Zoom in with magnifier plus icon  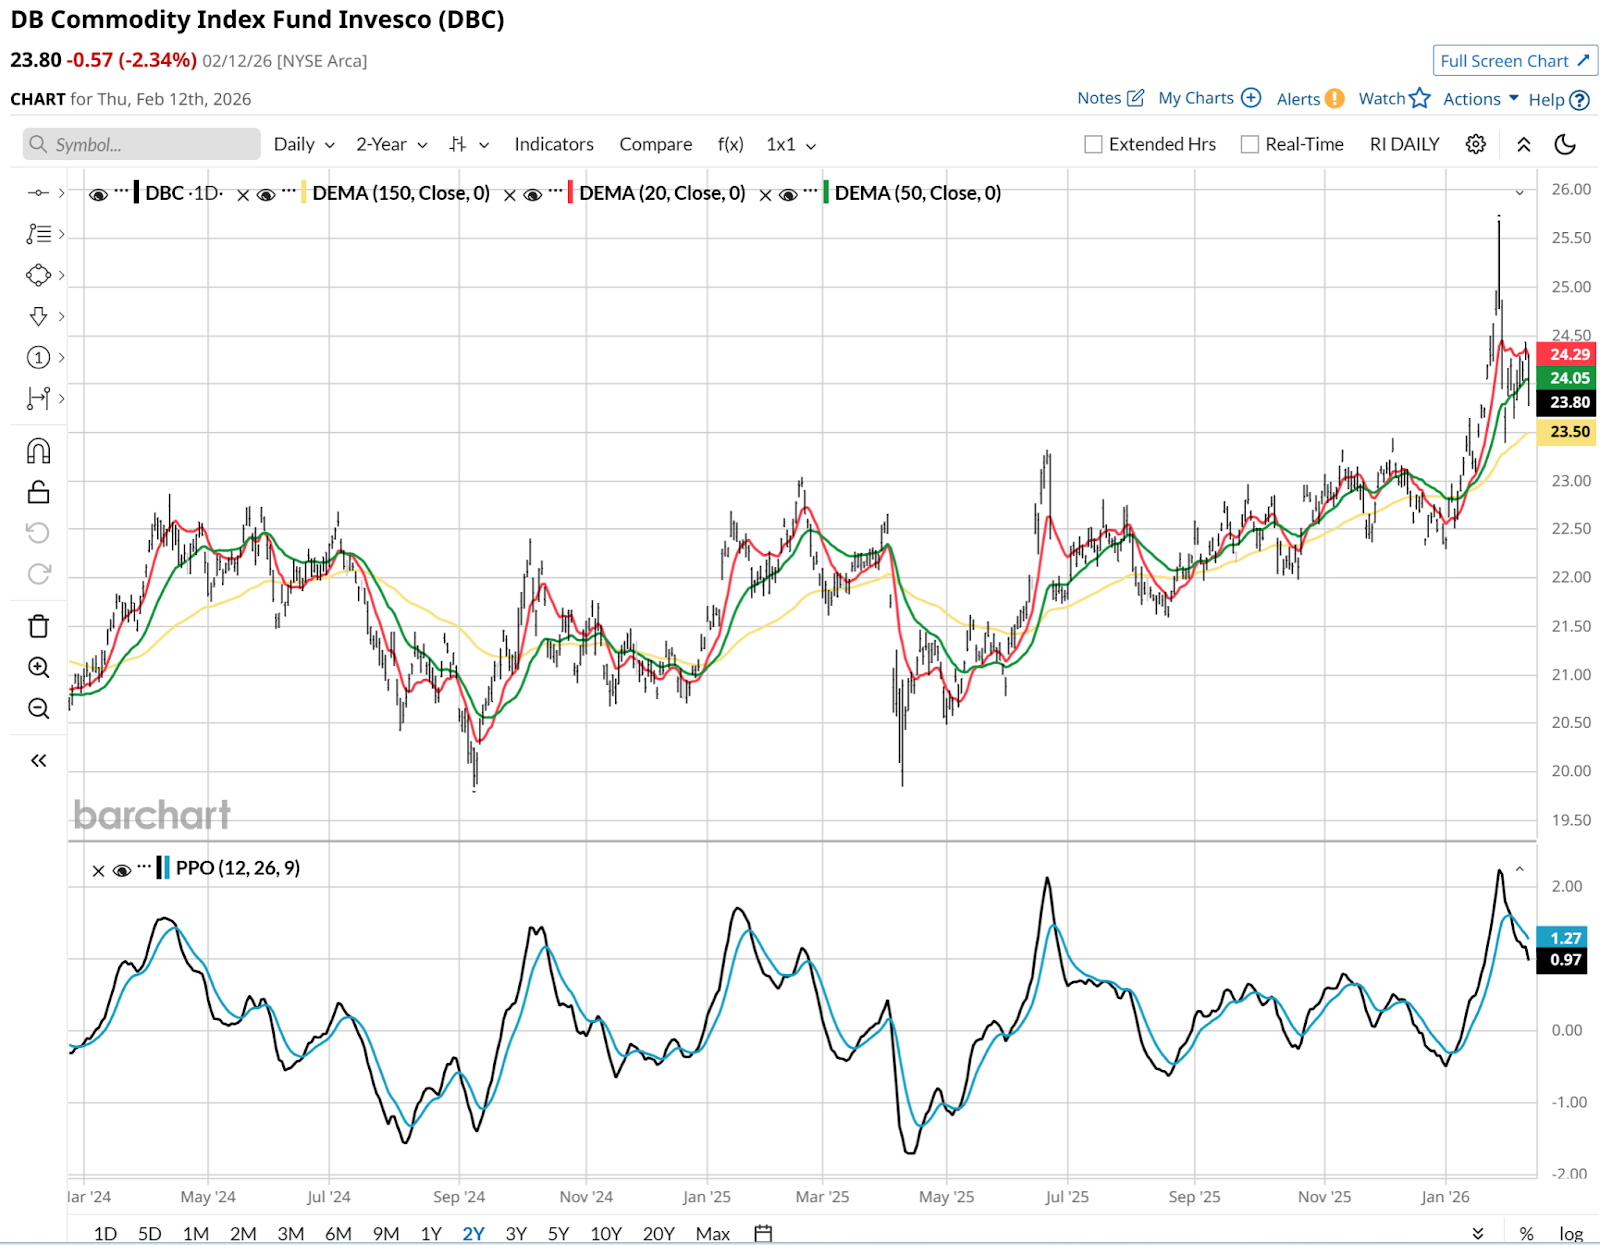(x=38, y=668)
